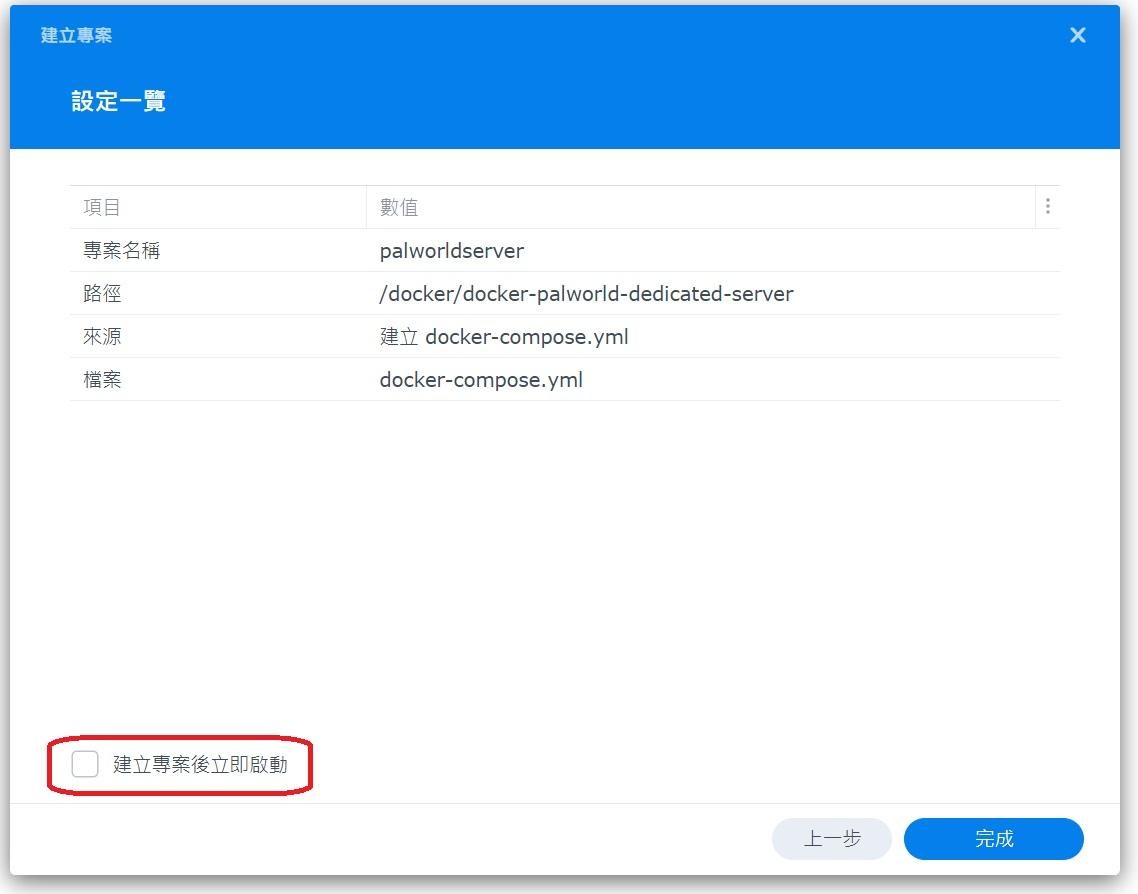Click the 建立 docker-compose.yml source value

point(504,337)
